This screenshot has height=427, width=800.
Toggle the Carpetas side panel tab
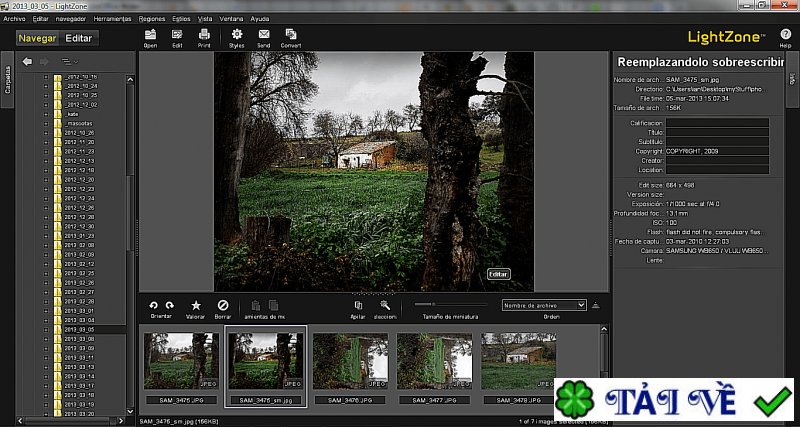pos(7,90)
